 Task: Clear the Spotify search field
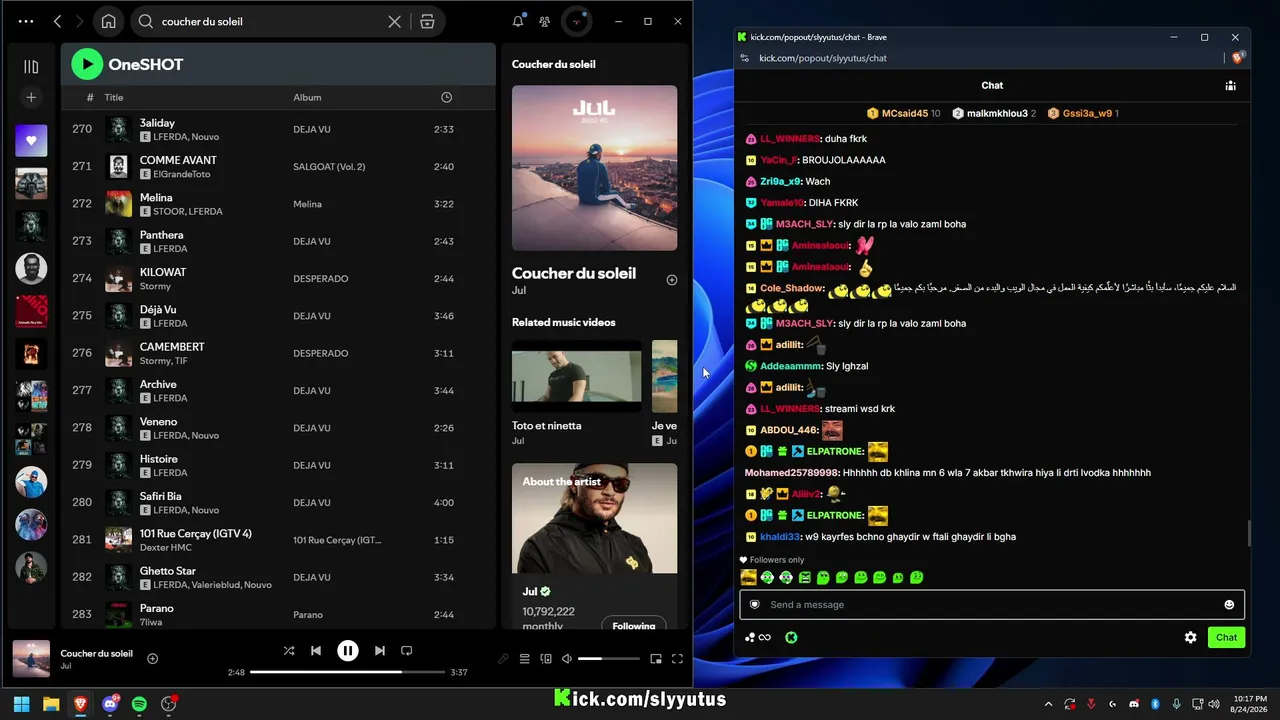[x=394, y=21]
